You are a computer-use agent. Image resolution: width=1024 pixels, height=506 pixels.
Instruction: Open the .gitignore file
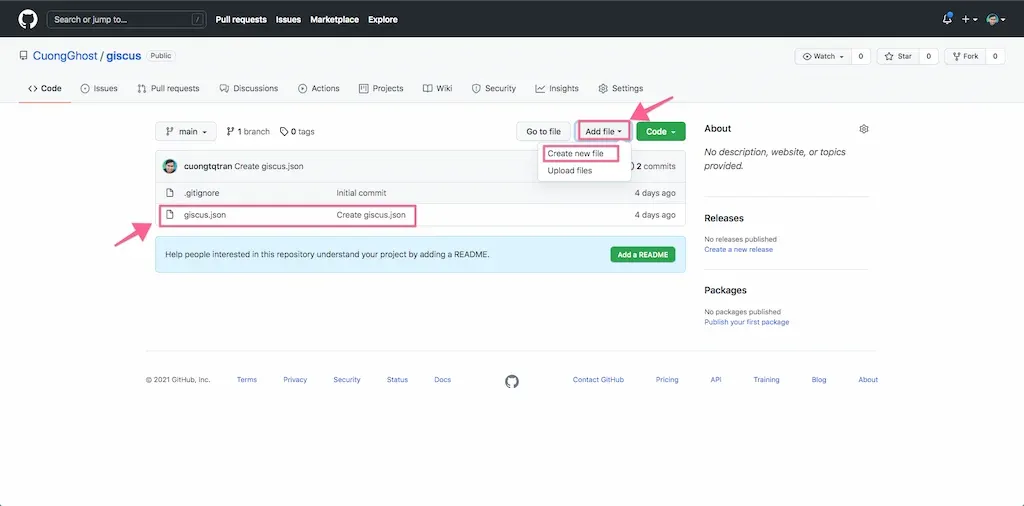point(202,193)
